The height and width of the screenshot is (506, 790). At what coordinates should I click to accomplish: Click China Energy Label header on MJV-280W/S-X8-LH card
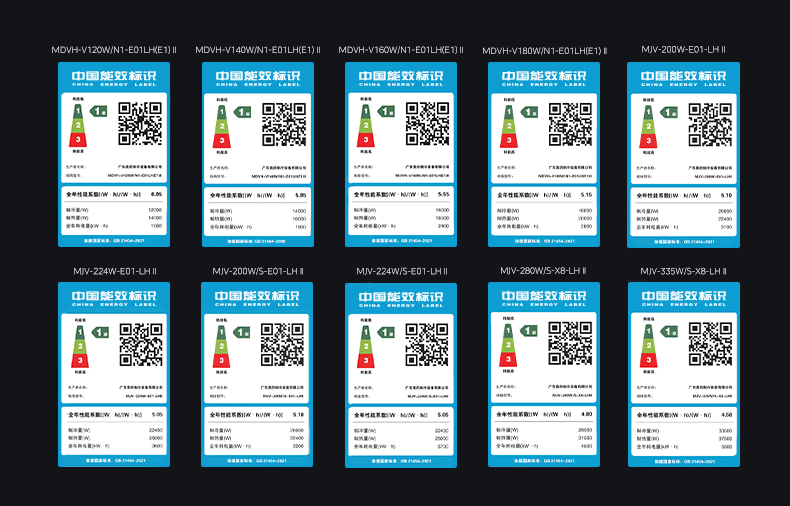[x=544, y=298]
